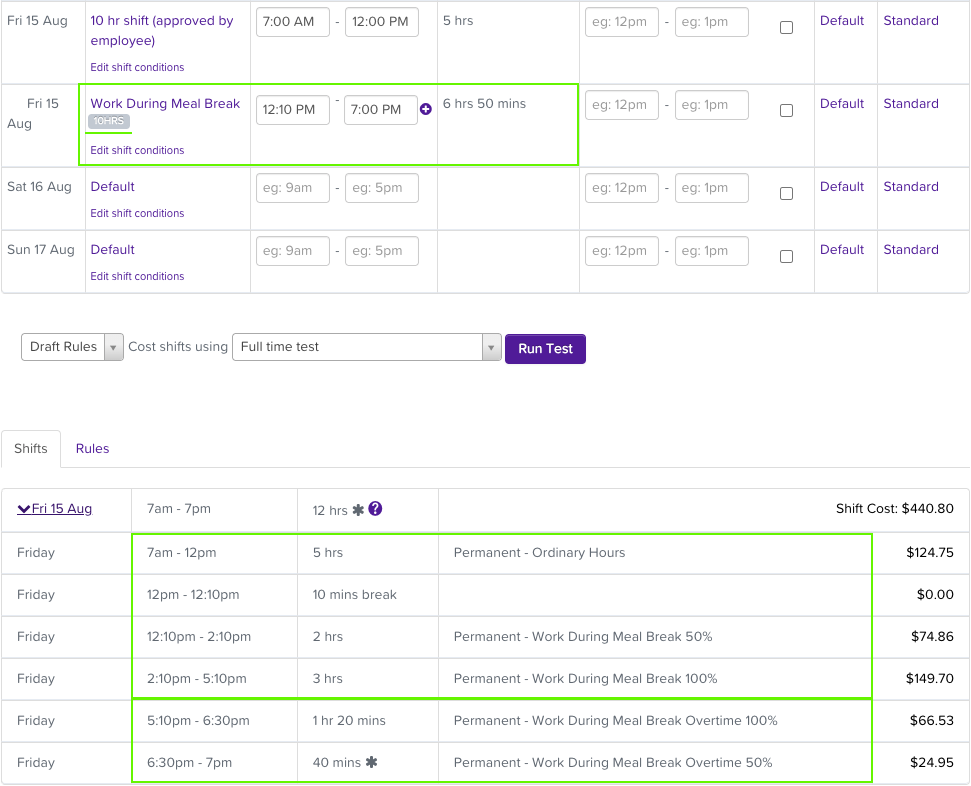The height and width of the screenshot is (786, 971).
Task: Click the 10HRS tag badge
Action: coord(109,121)
